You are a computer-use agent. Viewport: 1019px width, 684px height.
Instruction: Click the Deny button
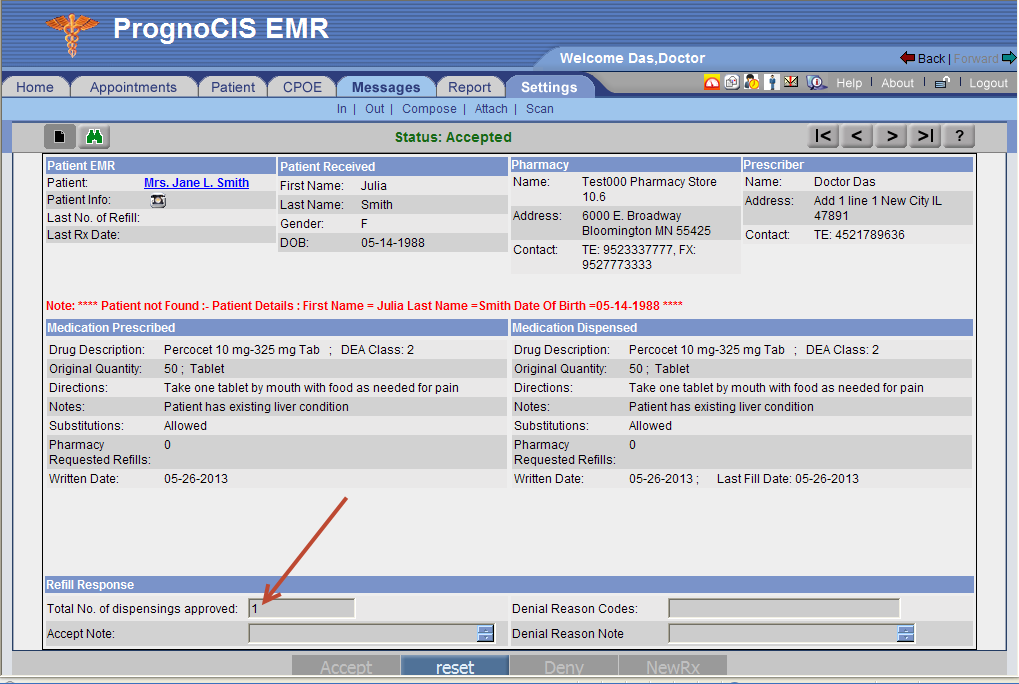(x=563, y=666)
